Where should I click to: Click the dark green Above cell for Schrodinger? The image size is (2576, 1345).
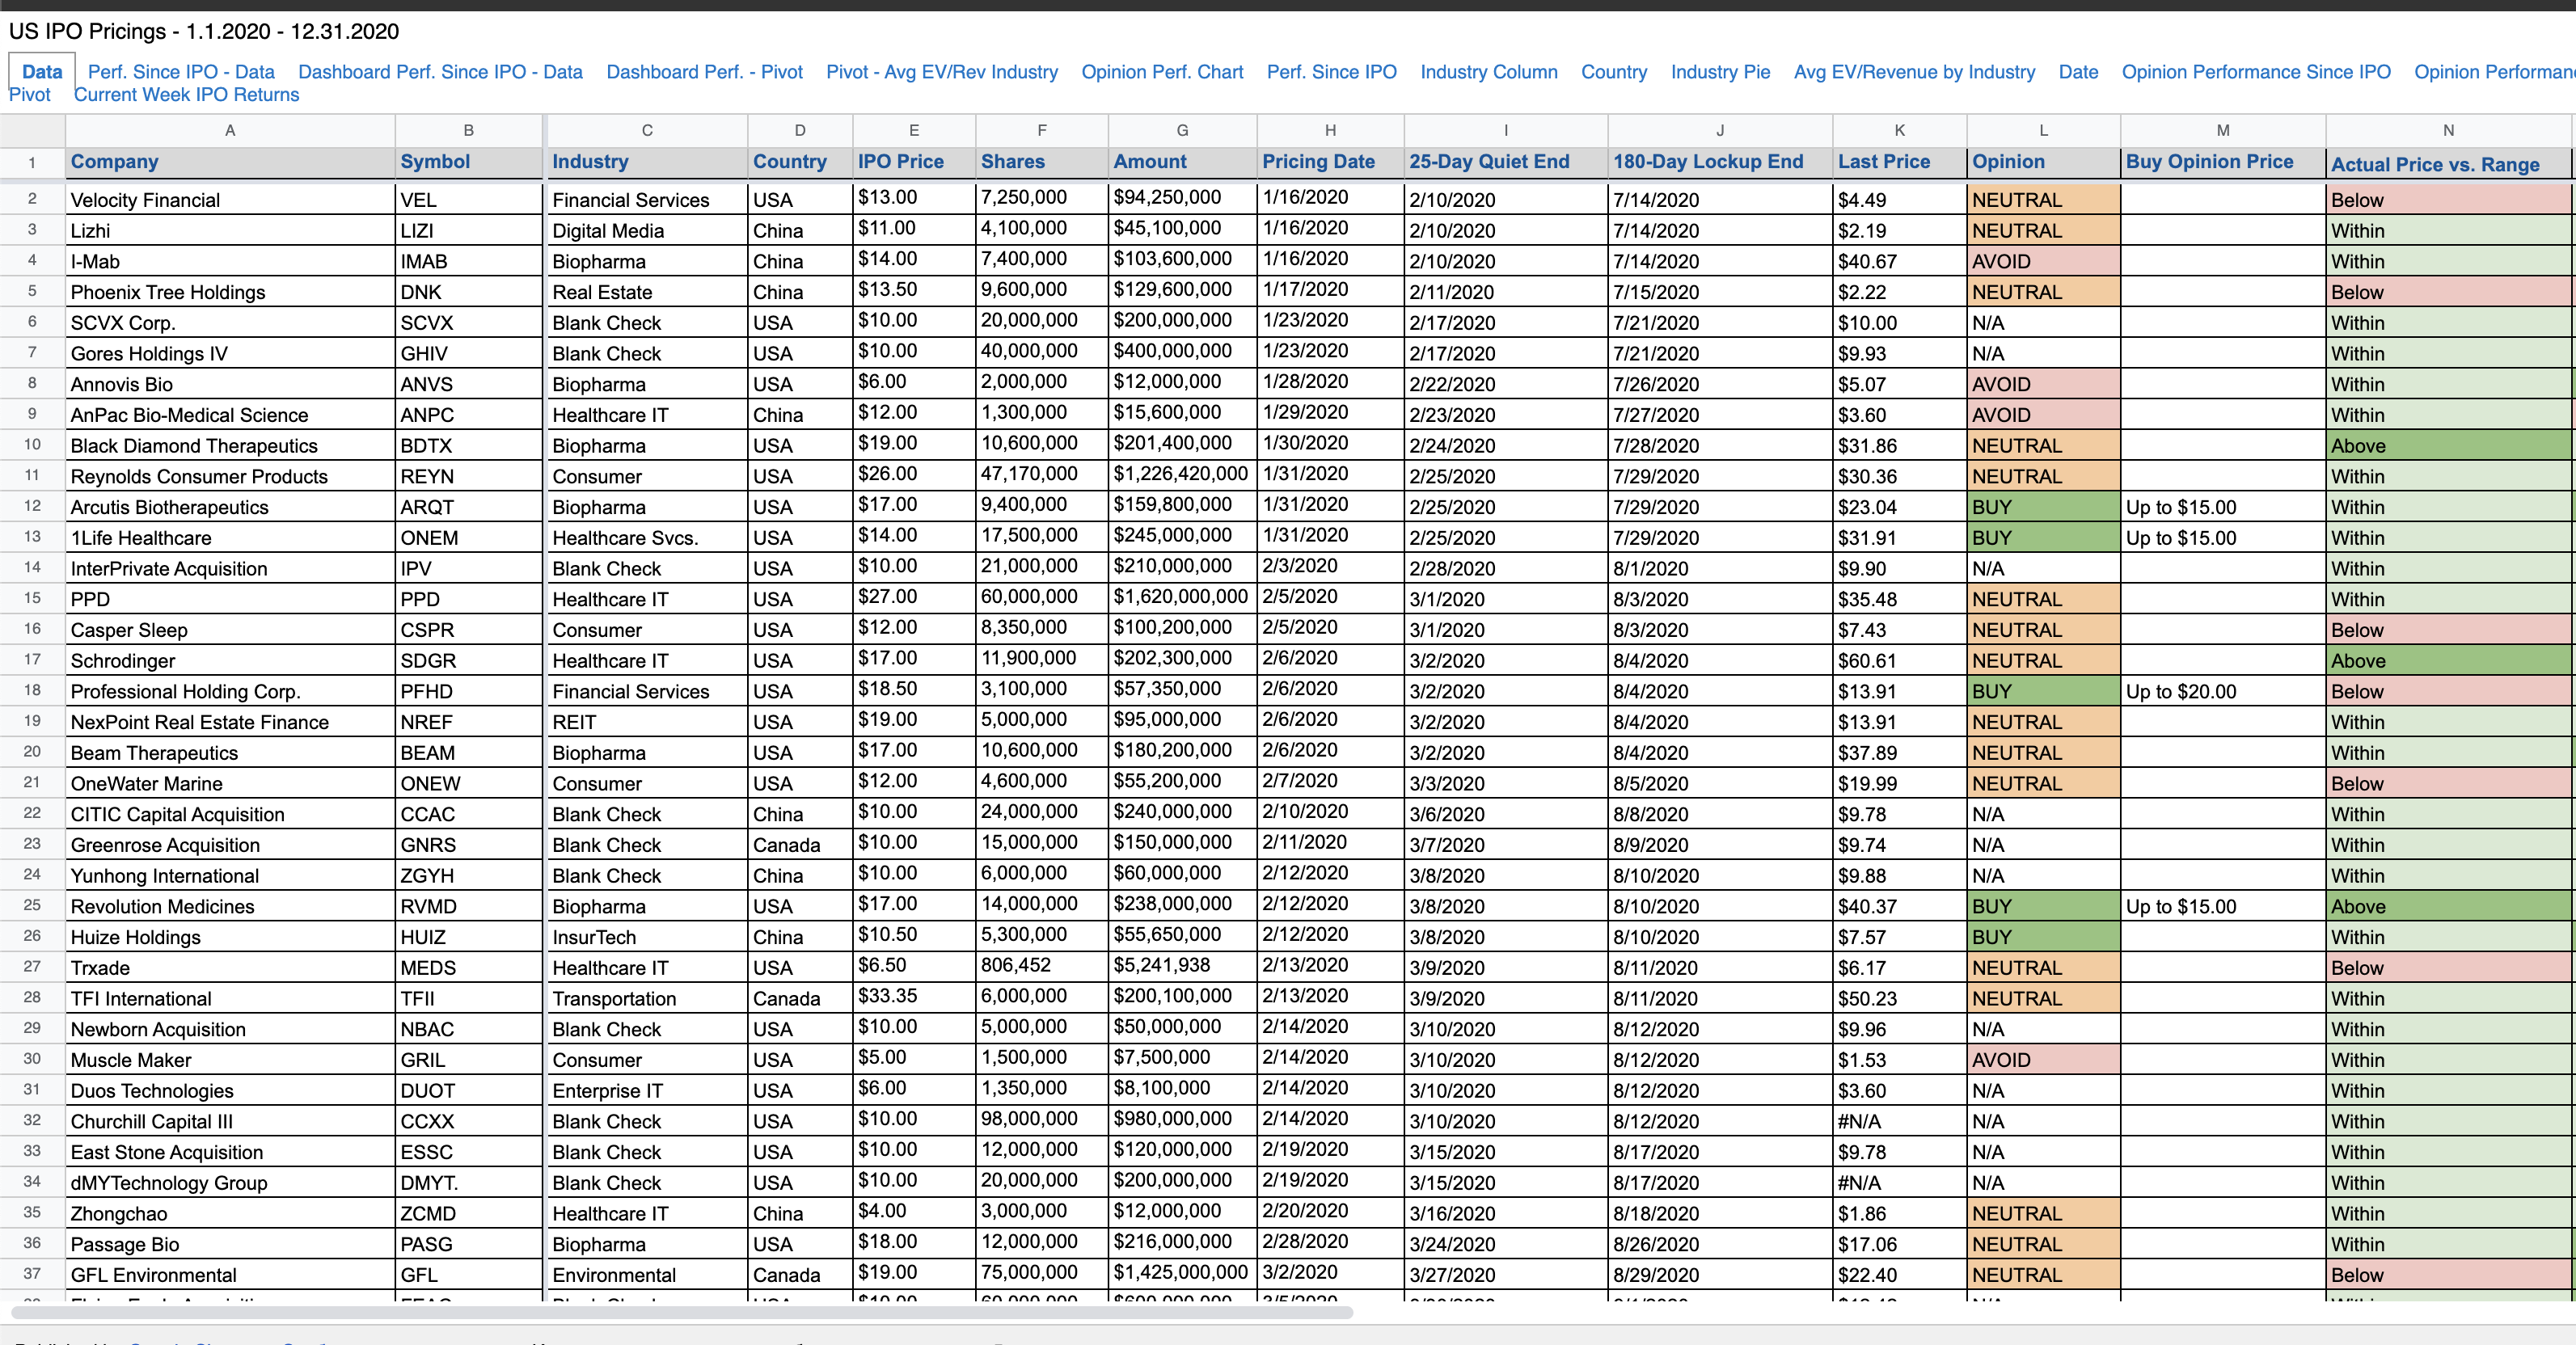(2446, 661)
